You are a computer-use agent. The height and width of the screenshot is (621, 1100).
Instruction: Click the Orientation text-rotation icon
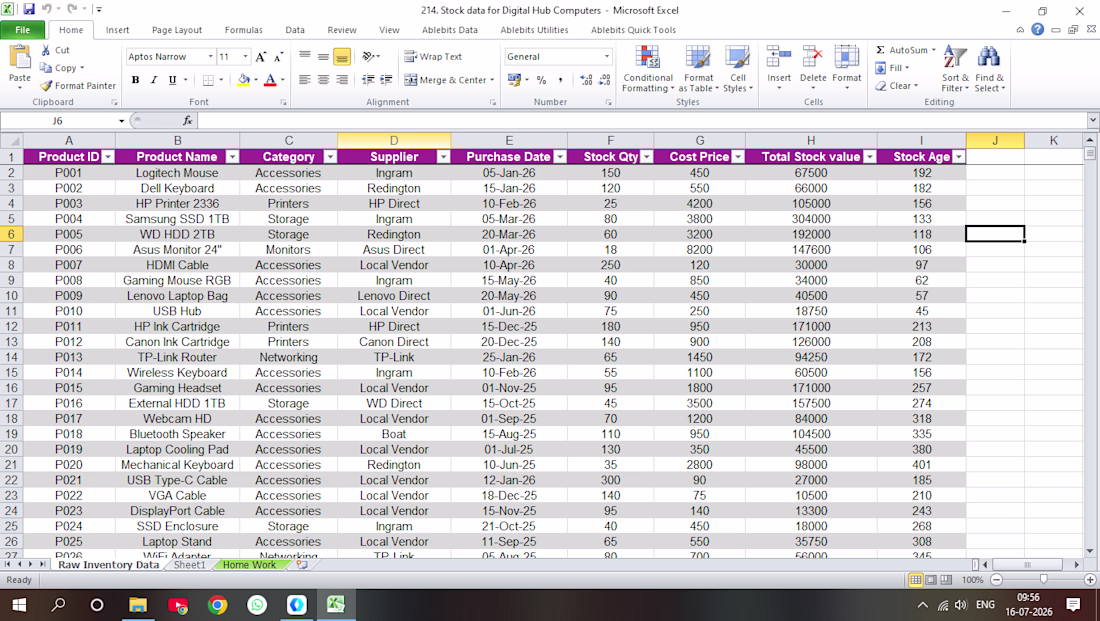[368, 57]
